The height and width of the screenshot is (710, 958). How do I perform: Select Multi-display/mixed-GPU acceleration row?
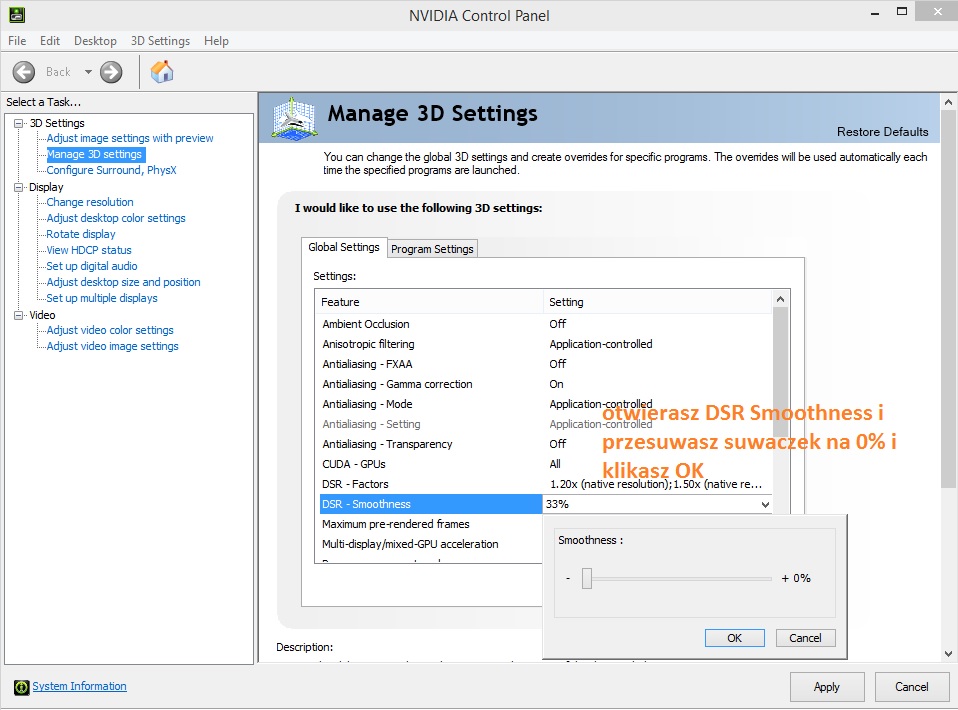431,544
